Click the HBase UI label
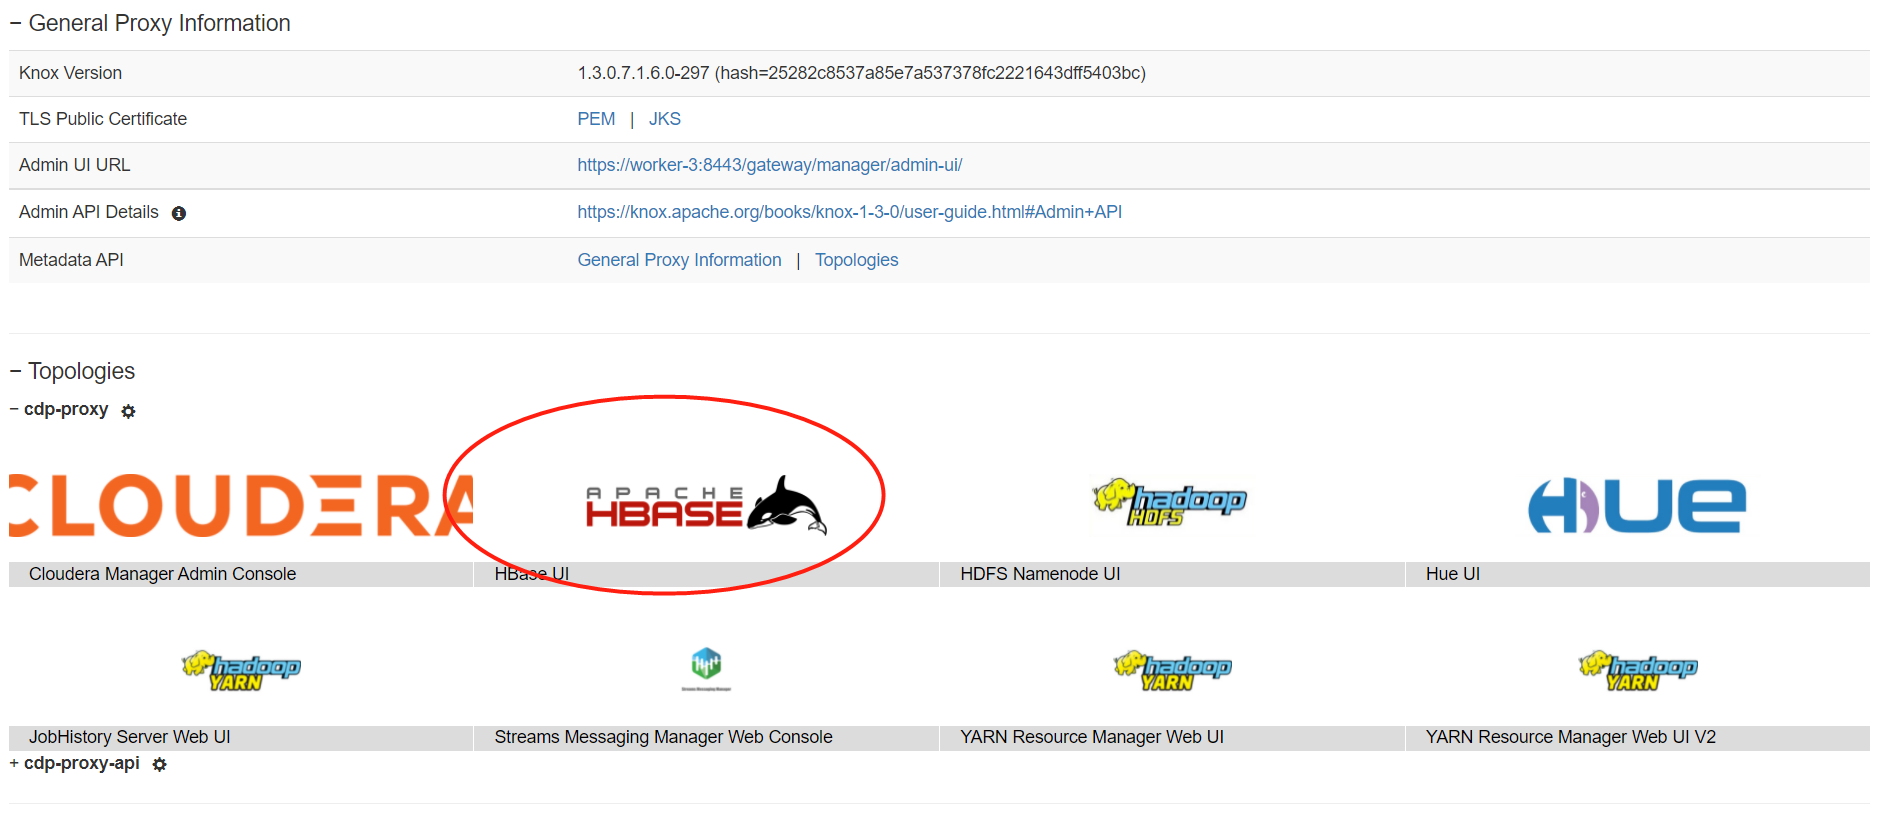The height and width of the screenshot is (820, 1888). 531,574
